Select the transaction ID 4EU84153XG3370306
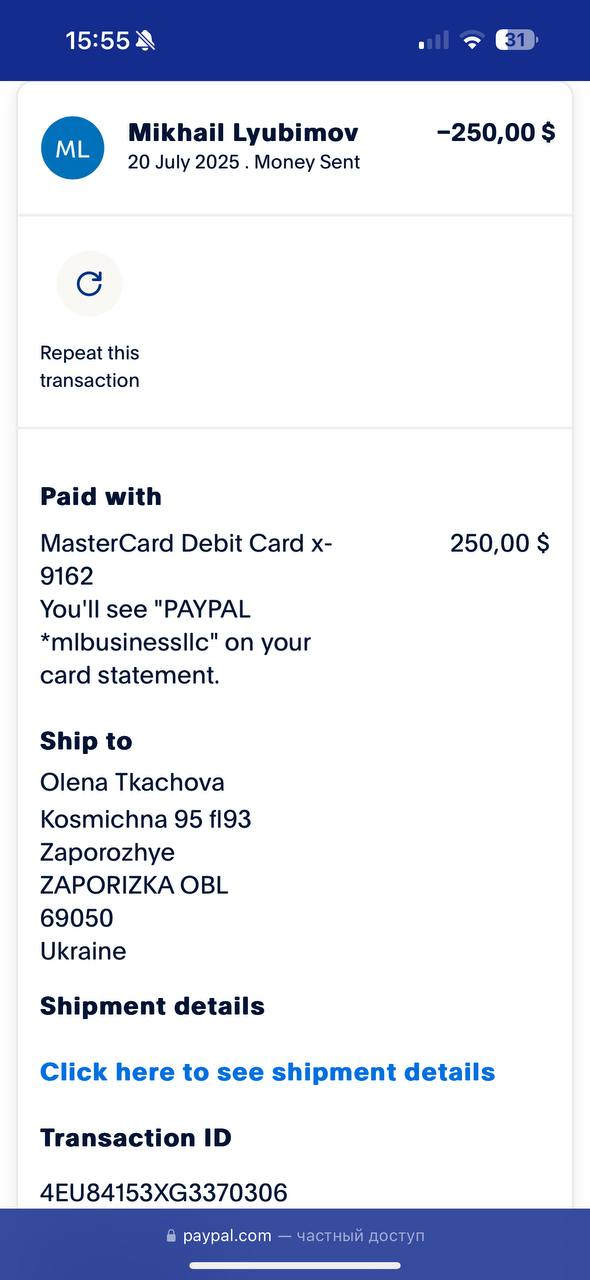Image resolution: width=590 pixels, height=1280 pixels. [x=164, y=1192]
